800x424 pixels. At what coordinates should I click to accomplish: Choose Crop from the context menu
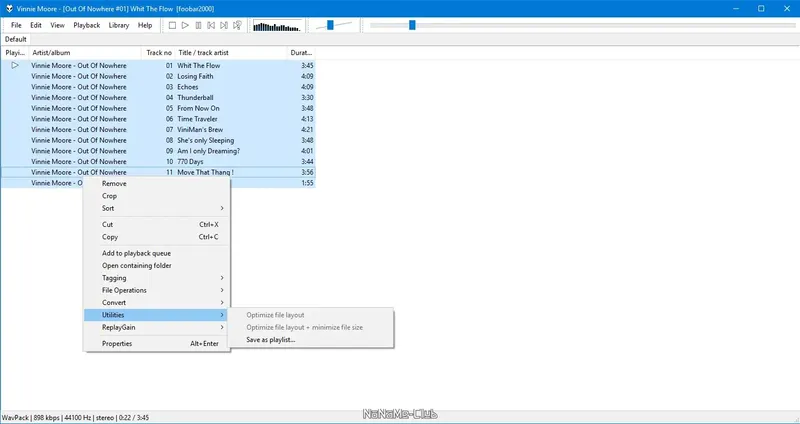coord(157,196)
